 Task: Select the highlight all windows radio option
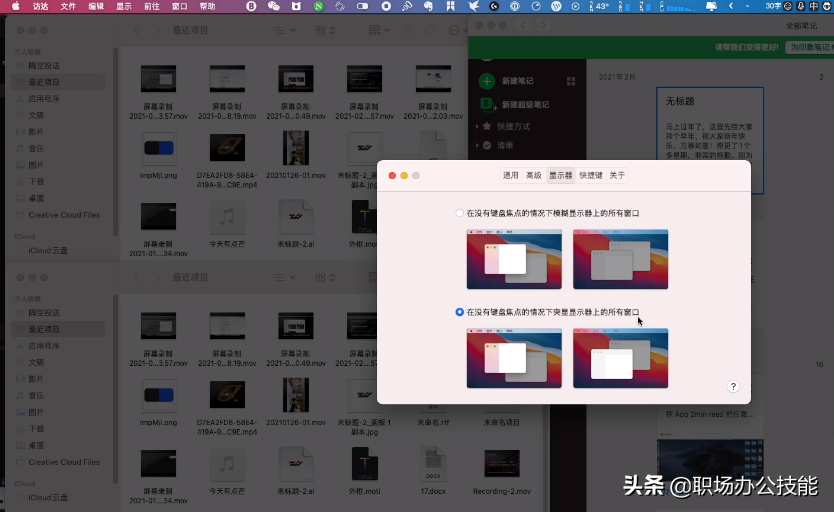460,312
